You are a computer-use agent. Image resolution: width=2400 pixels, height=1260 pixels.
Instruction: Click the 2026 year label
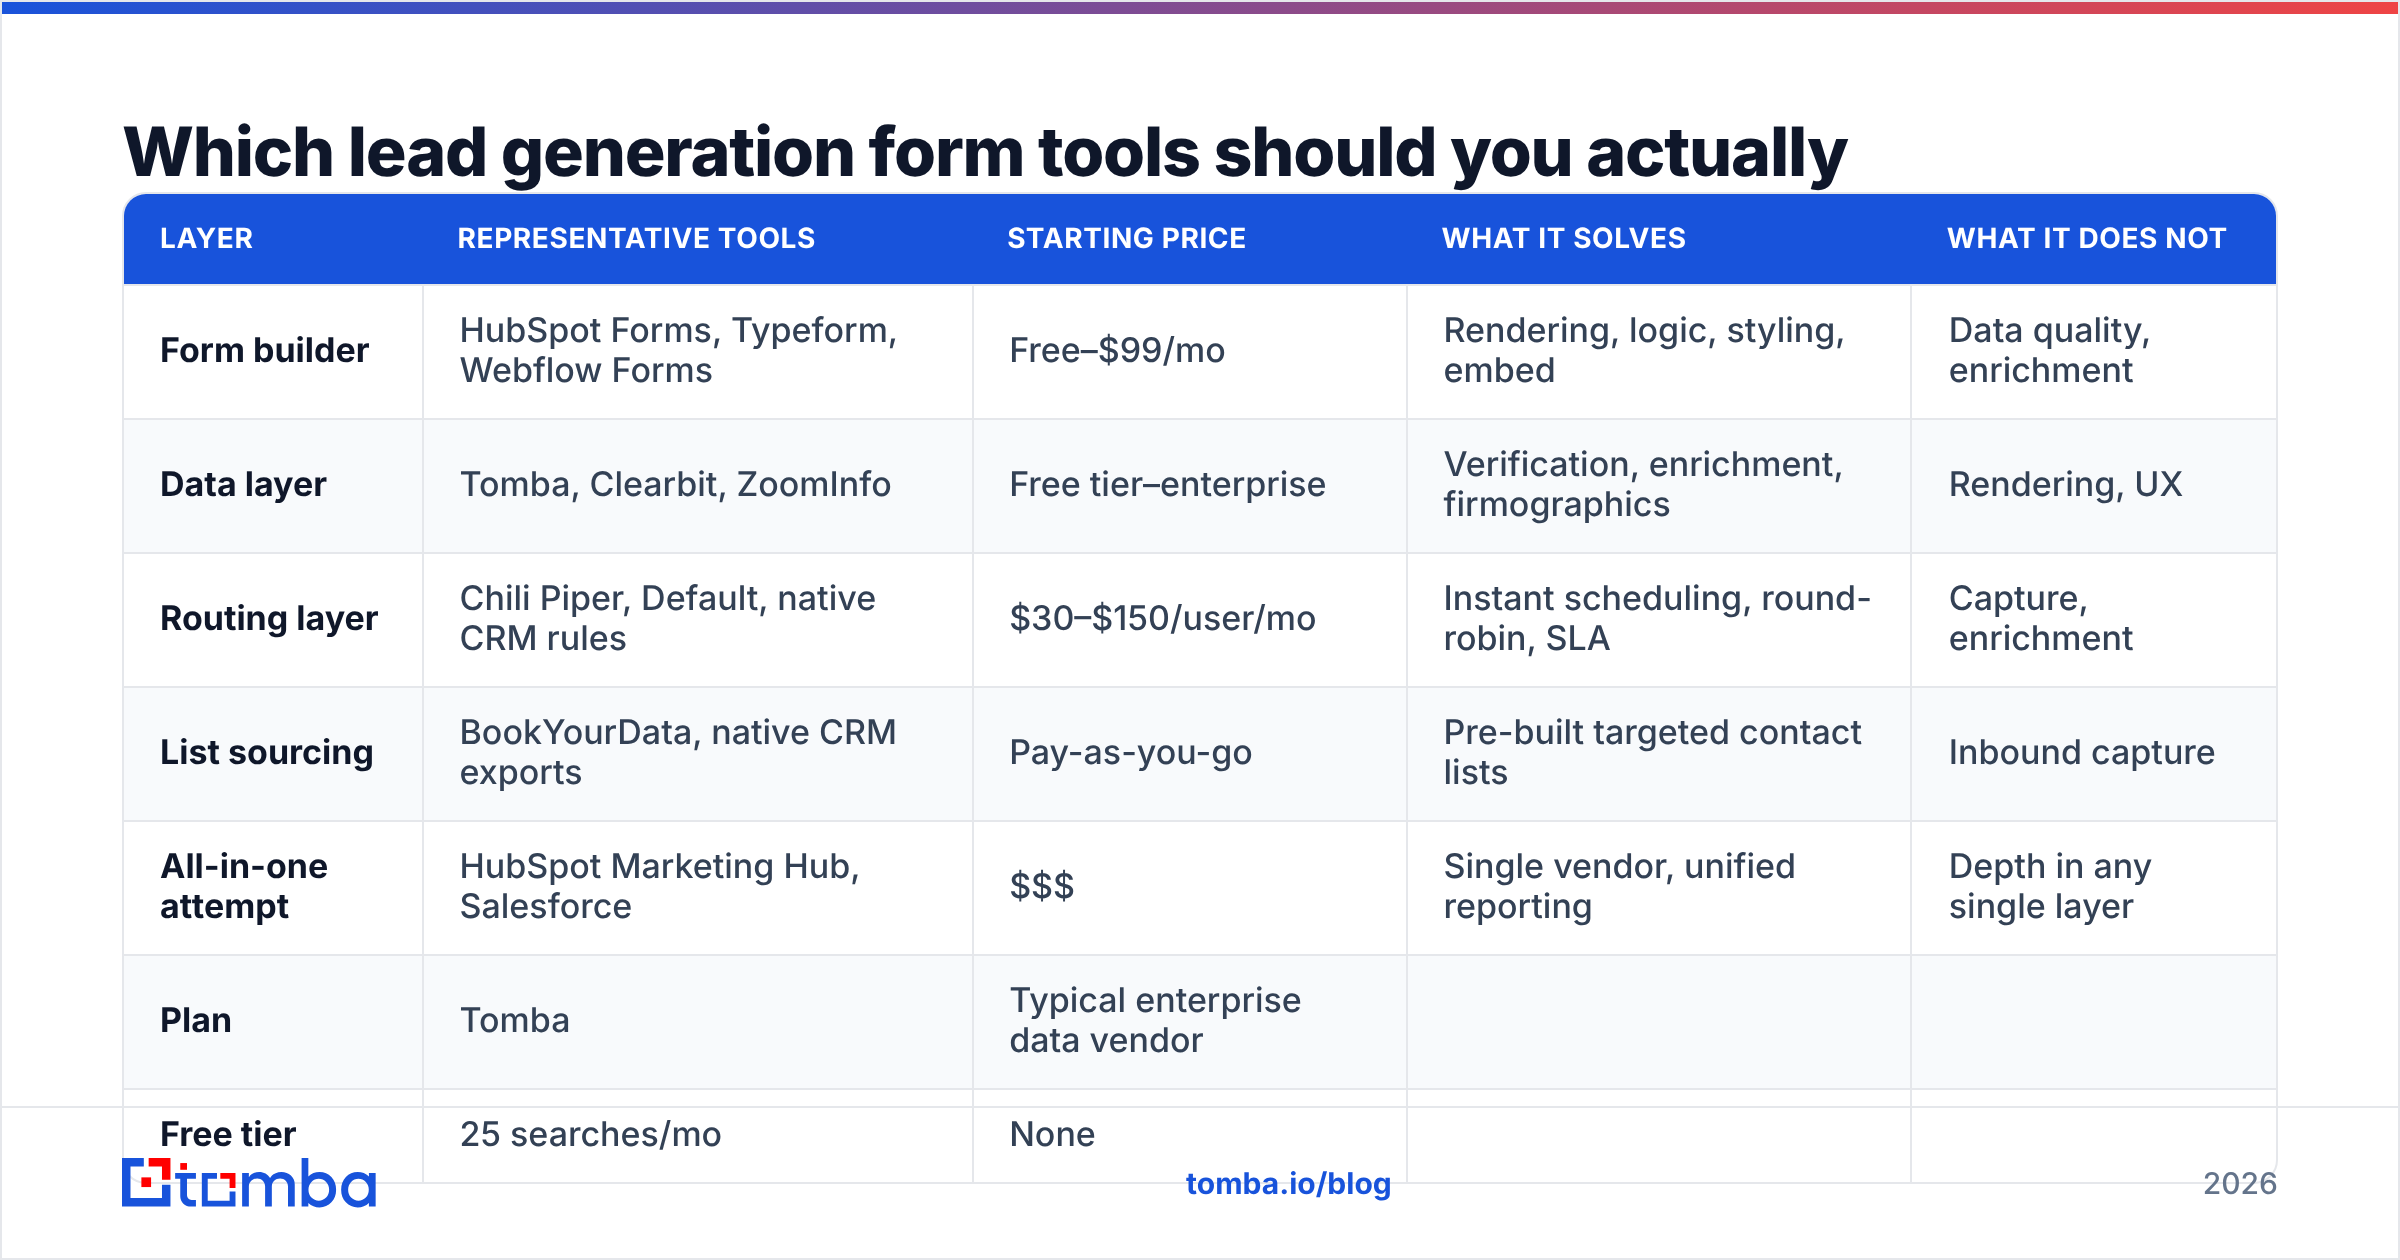click(2240, 1184)
